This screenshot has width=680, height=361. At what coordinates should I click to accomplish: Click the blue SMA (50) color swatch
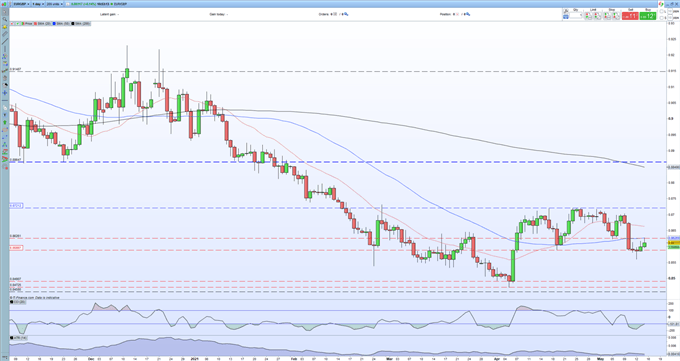coord(54,23)
